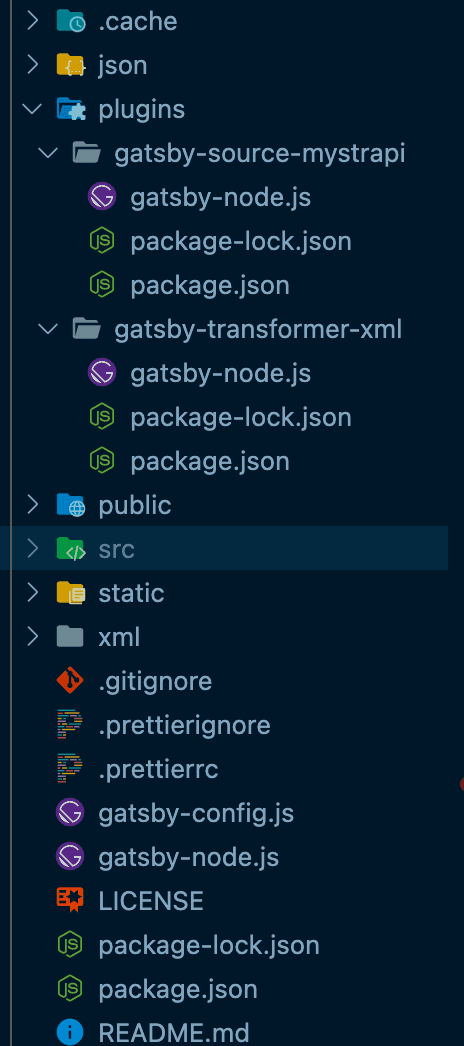Click the .cache folder clock icon
464x1046 pixels.
click(x=70, y=21)
